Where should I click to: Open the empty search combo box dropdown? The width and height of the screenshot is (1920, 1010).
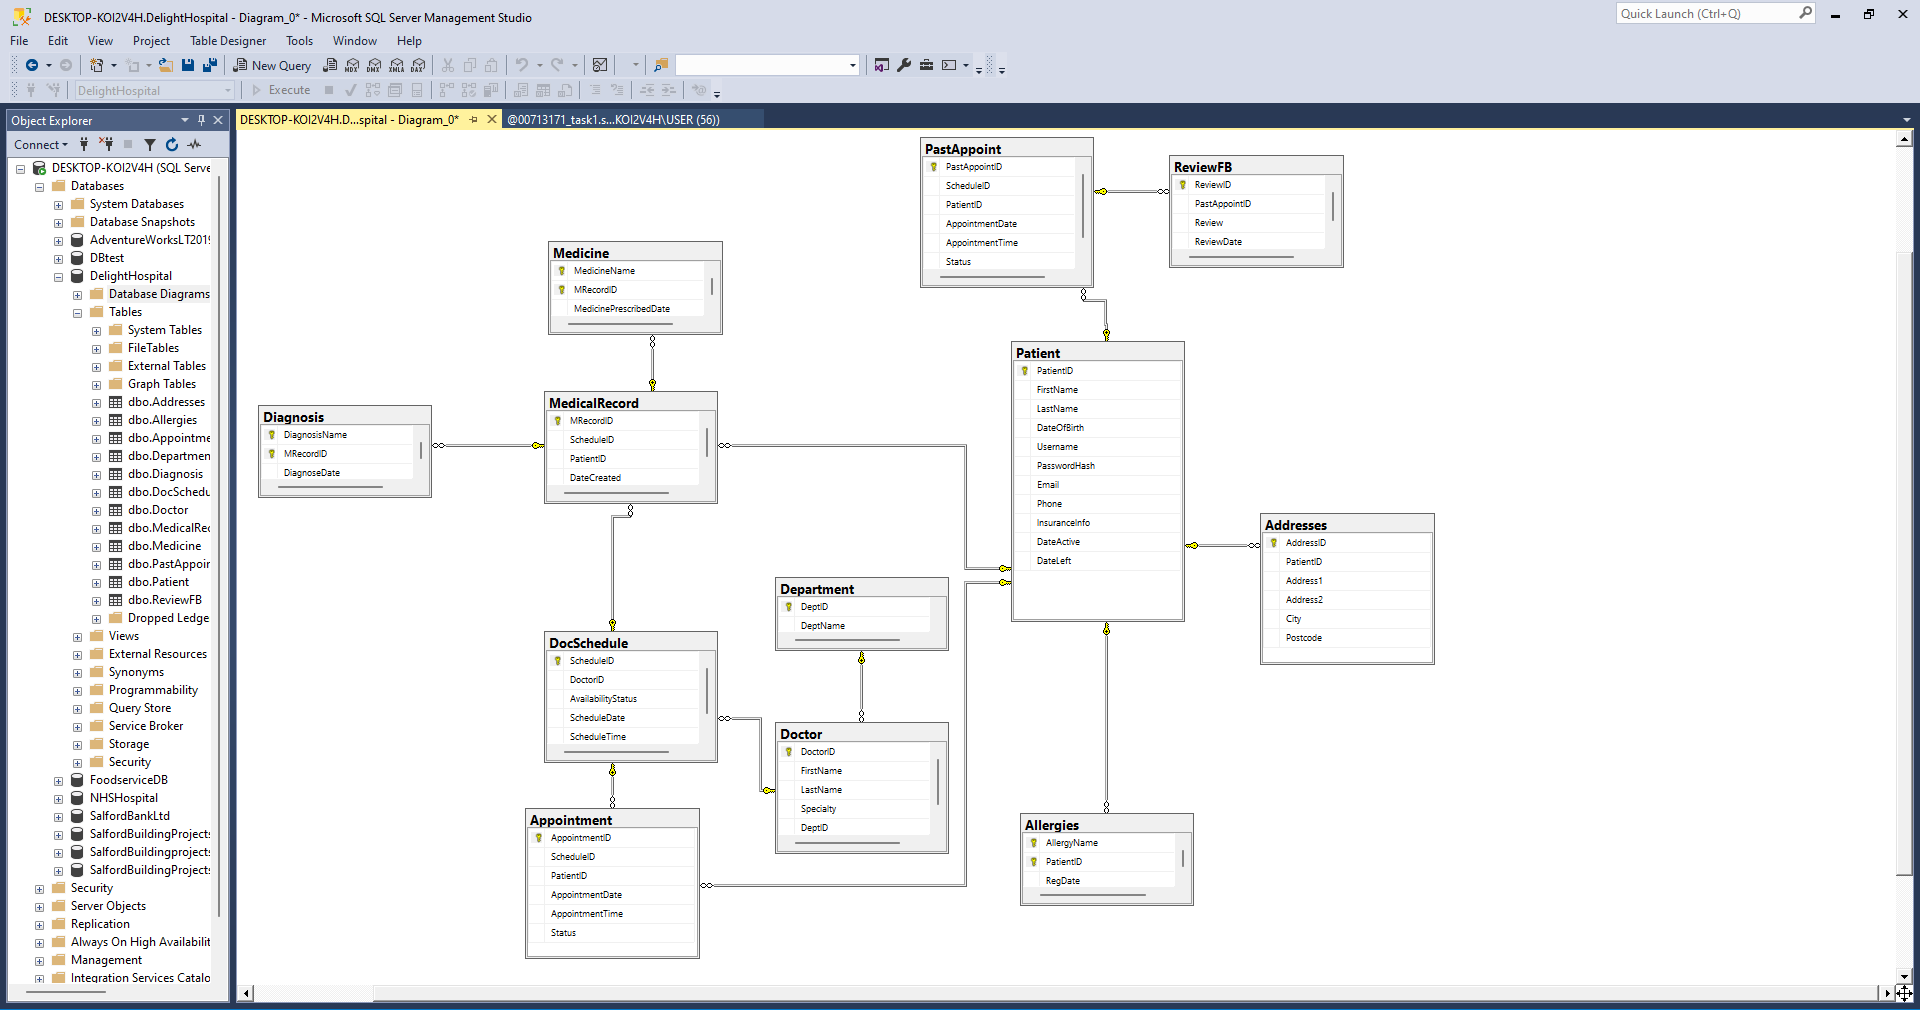pos(853,65)
